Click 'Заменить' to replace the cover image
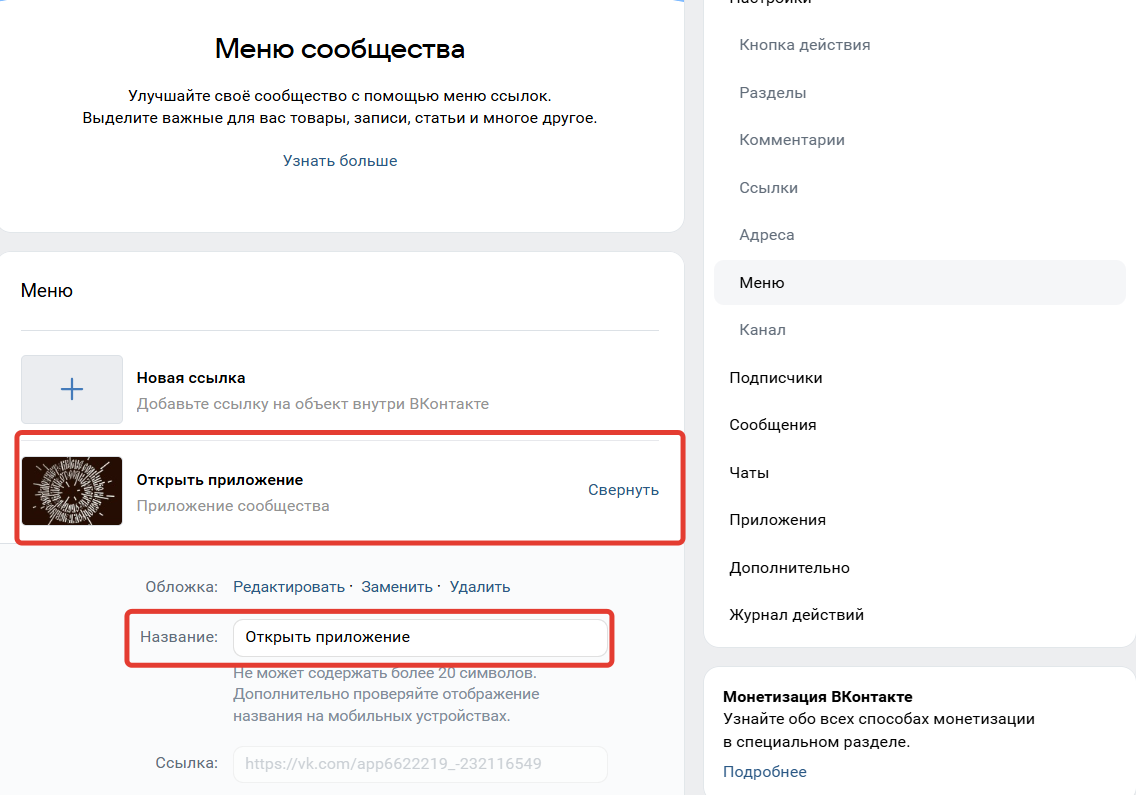Image resolution: width=1136 pixels, height=795 pixels. pyautogui.click(x=396, y=586)
